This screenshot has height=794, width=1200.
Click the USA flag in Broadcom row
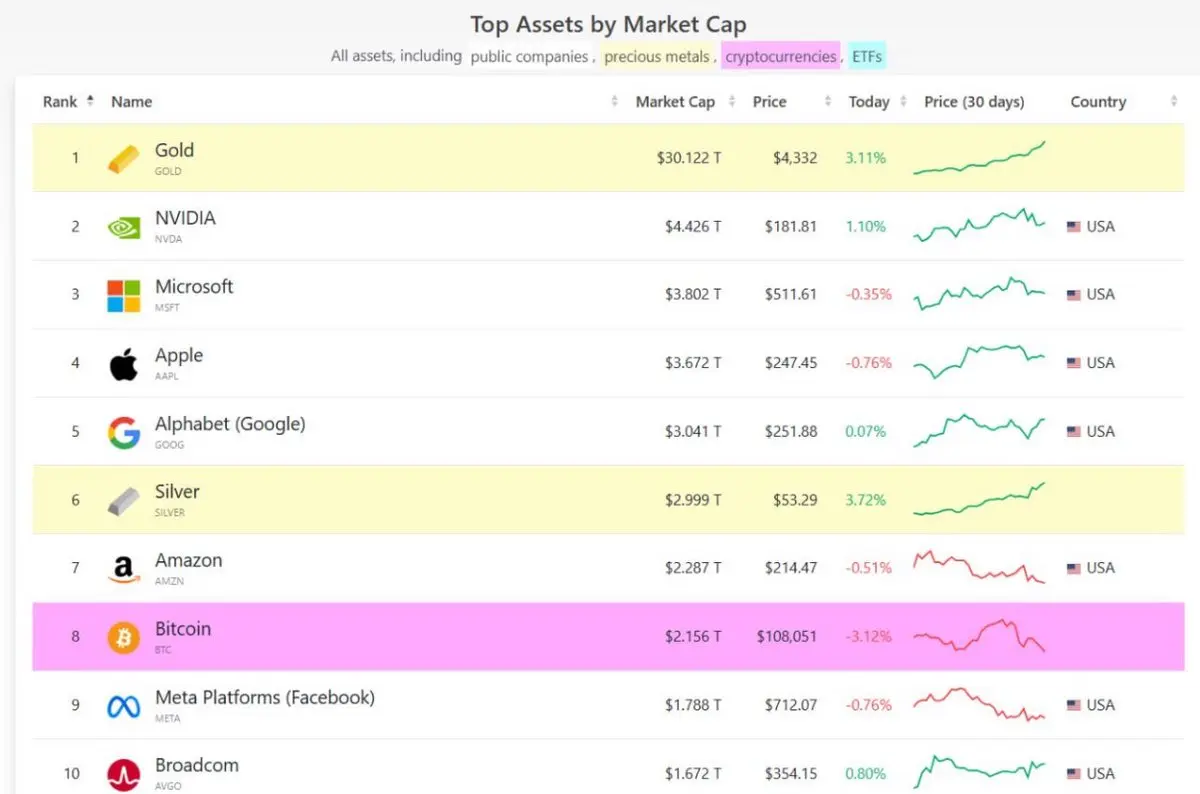tap(1074, 774)
